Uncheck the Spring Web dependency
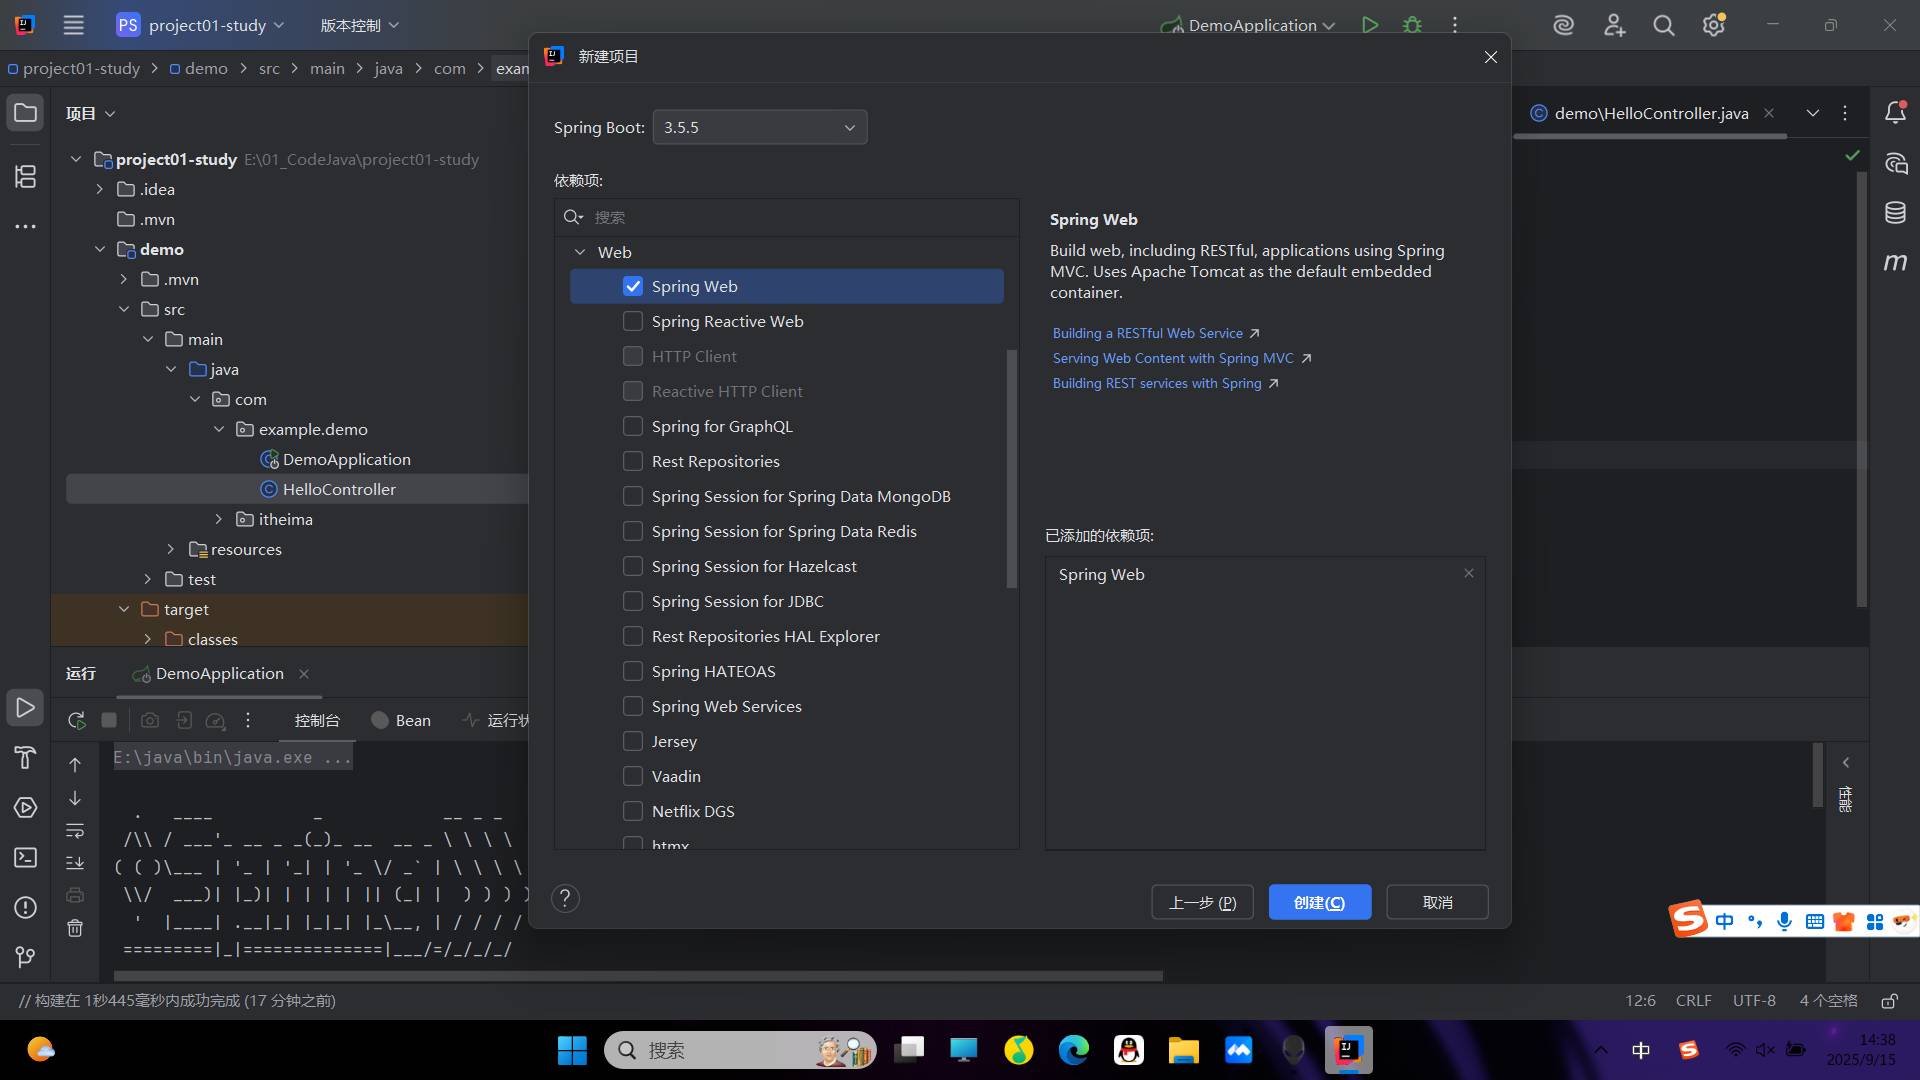The height and width of the screenshot is (1080, 1920). point(633,287)
